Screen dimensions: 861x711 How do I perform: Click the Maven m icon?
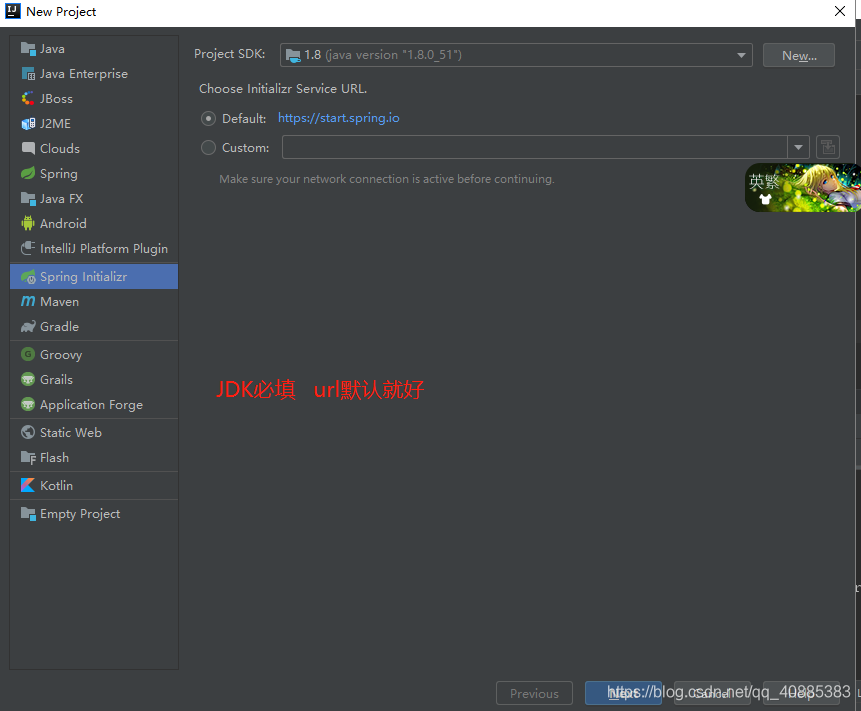coord(28,301)
